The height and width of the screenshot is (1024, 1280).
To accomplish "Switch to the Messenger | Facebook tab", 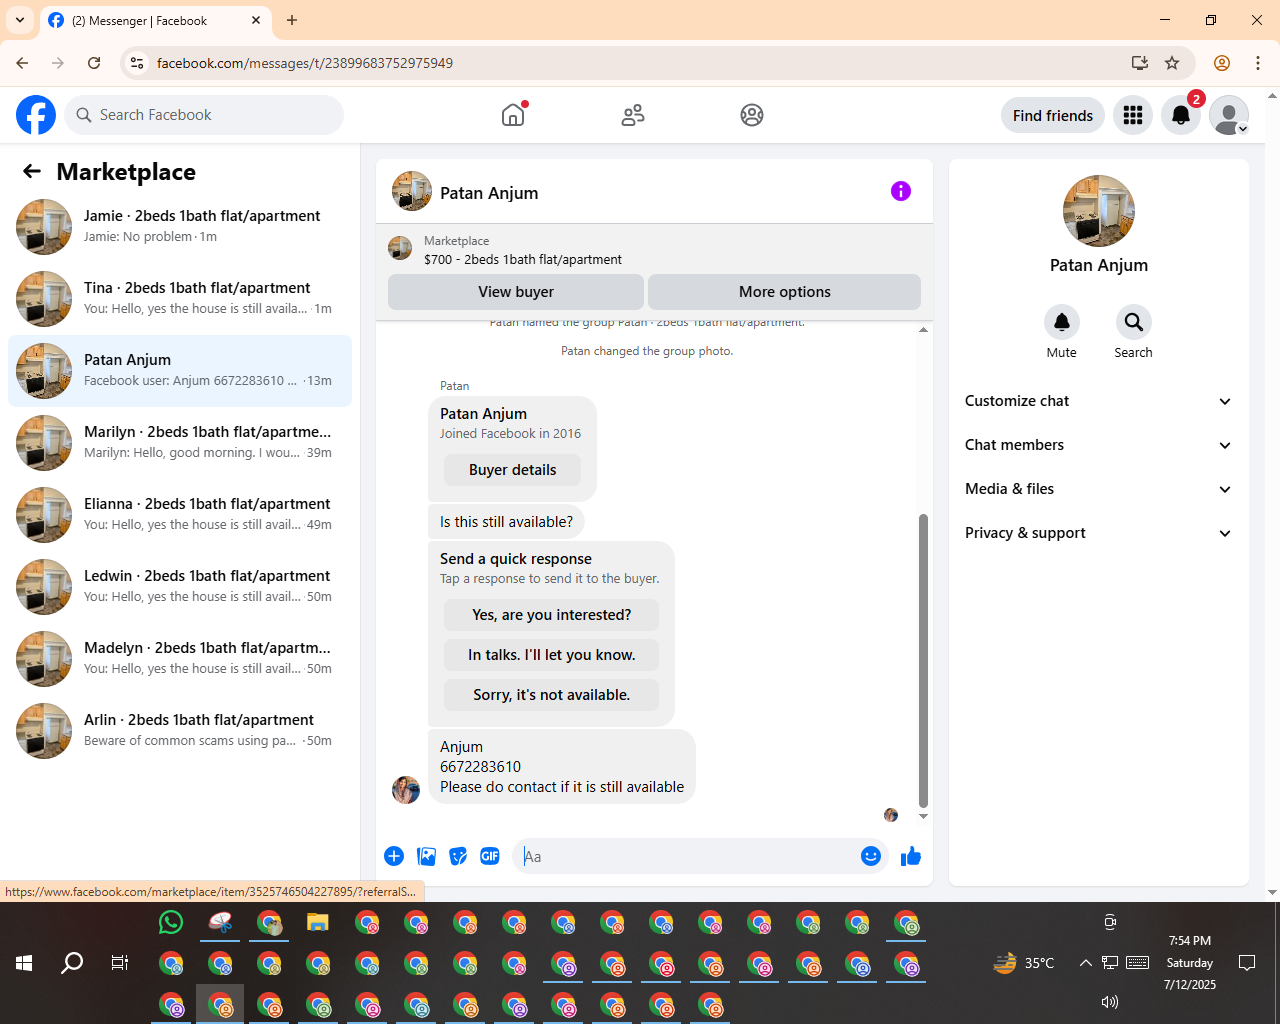I will [x=156, y=20].
